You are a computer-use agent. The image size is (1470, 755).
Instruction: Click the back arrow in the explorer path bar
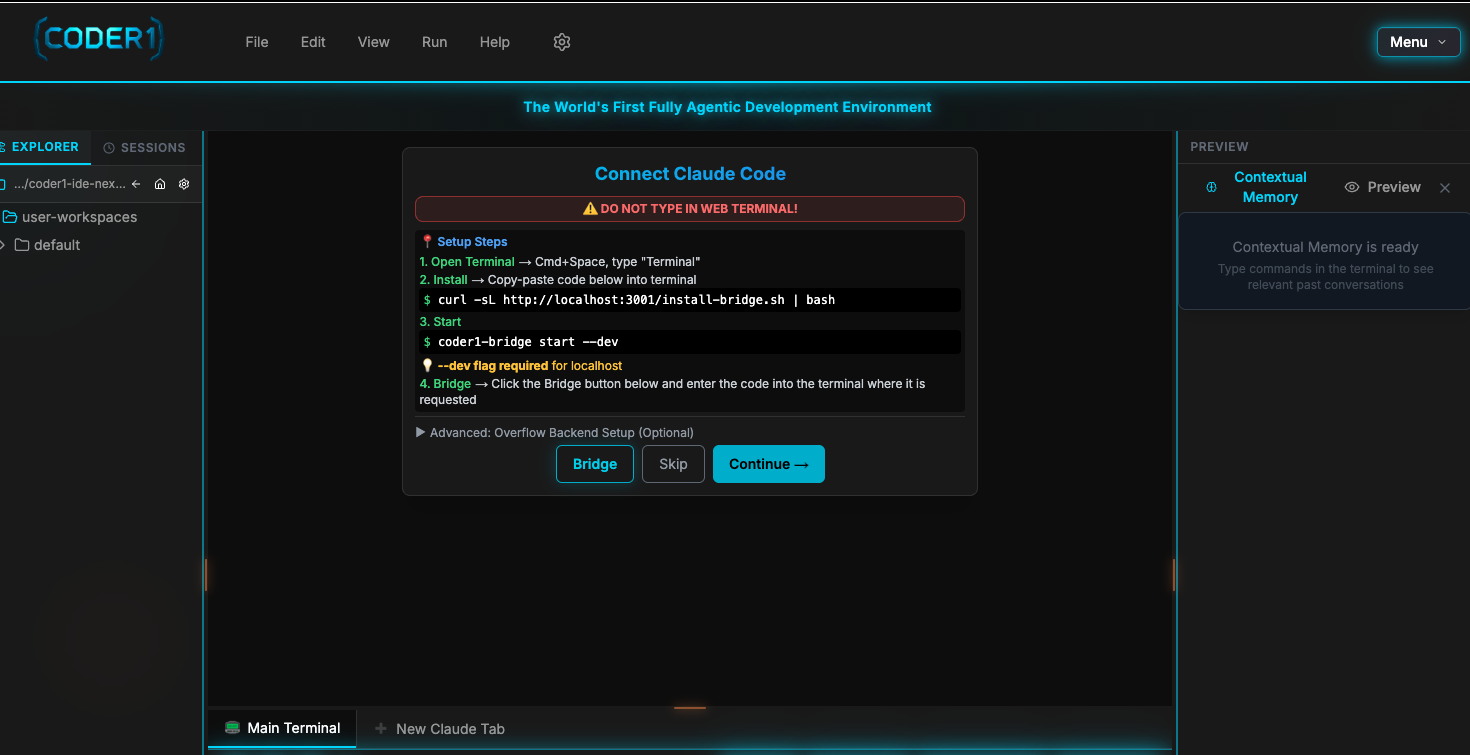pyautogui.click(x=136, y=184)
